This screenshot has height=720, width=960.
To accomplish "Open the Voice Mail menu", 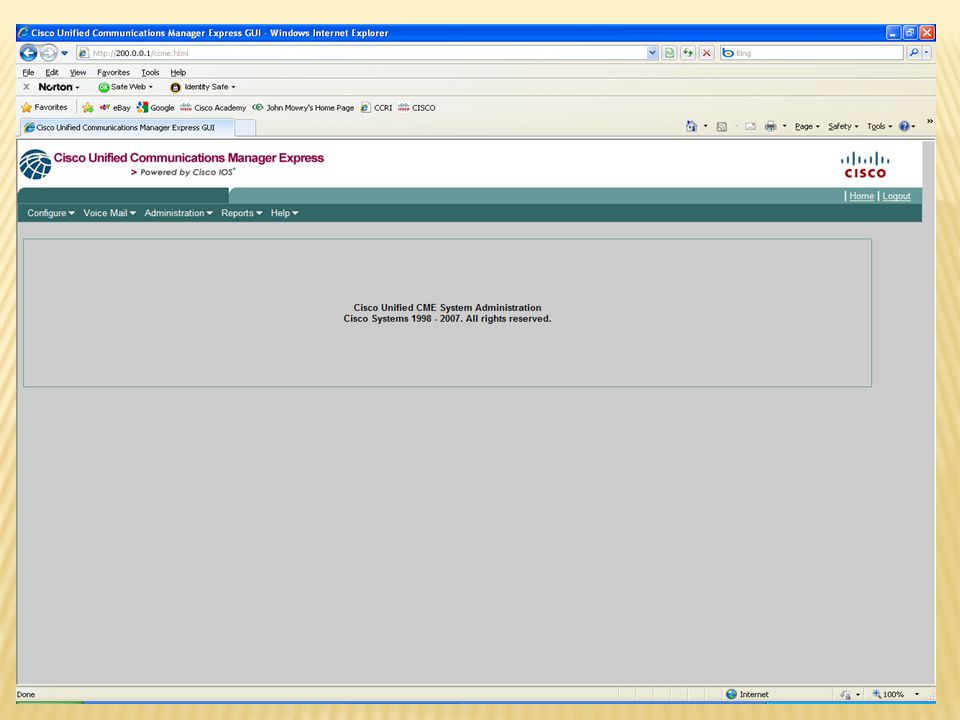I will tap(110, 213).
